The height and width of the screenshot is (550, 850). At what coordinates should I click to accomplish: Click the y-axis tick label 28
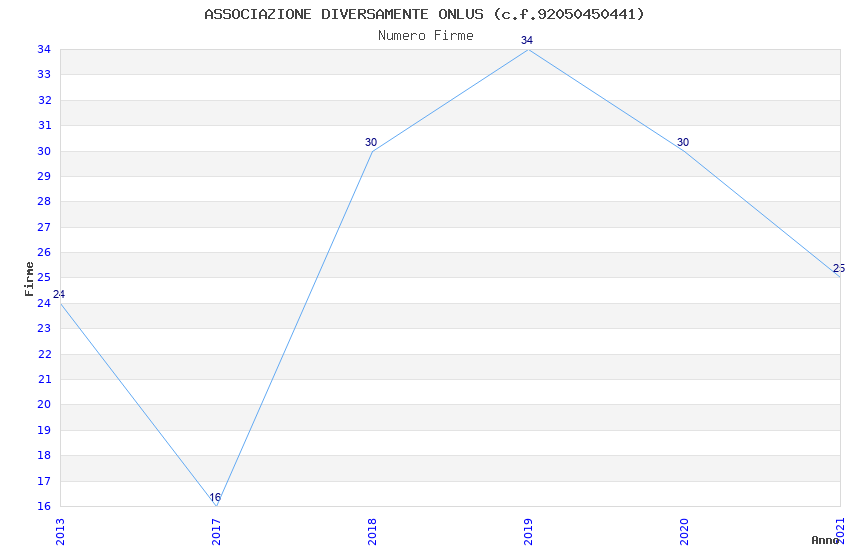coord(44,201)
